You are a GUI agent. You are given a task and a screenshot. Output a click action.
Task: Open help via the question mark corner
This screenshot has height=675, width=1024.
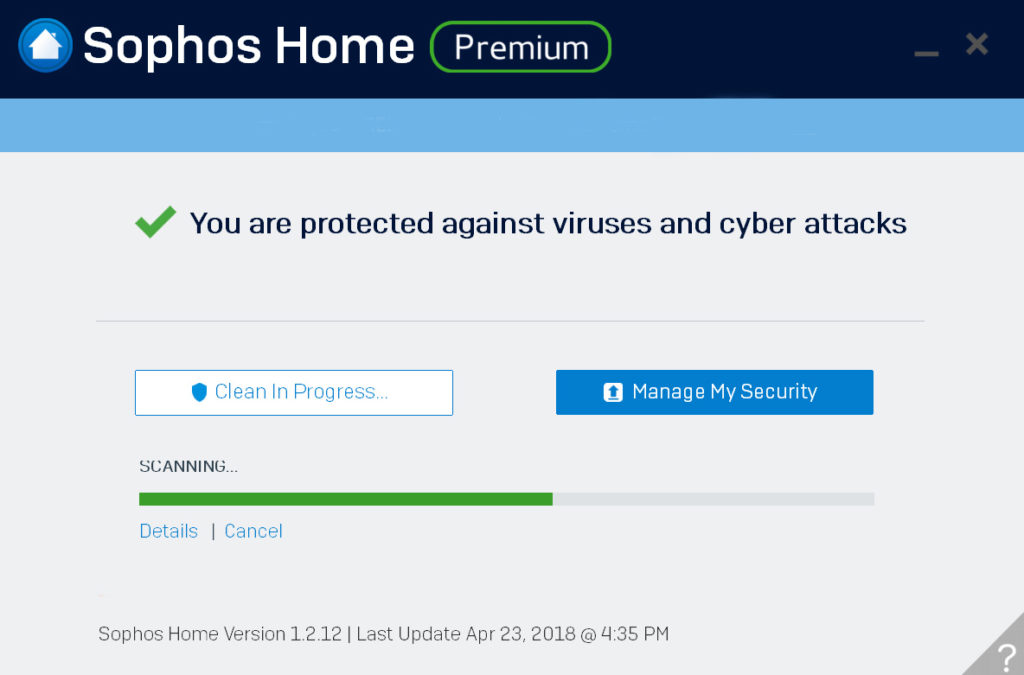point(1003,656)
